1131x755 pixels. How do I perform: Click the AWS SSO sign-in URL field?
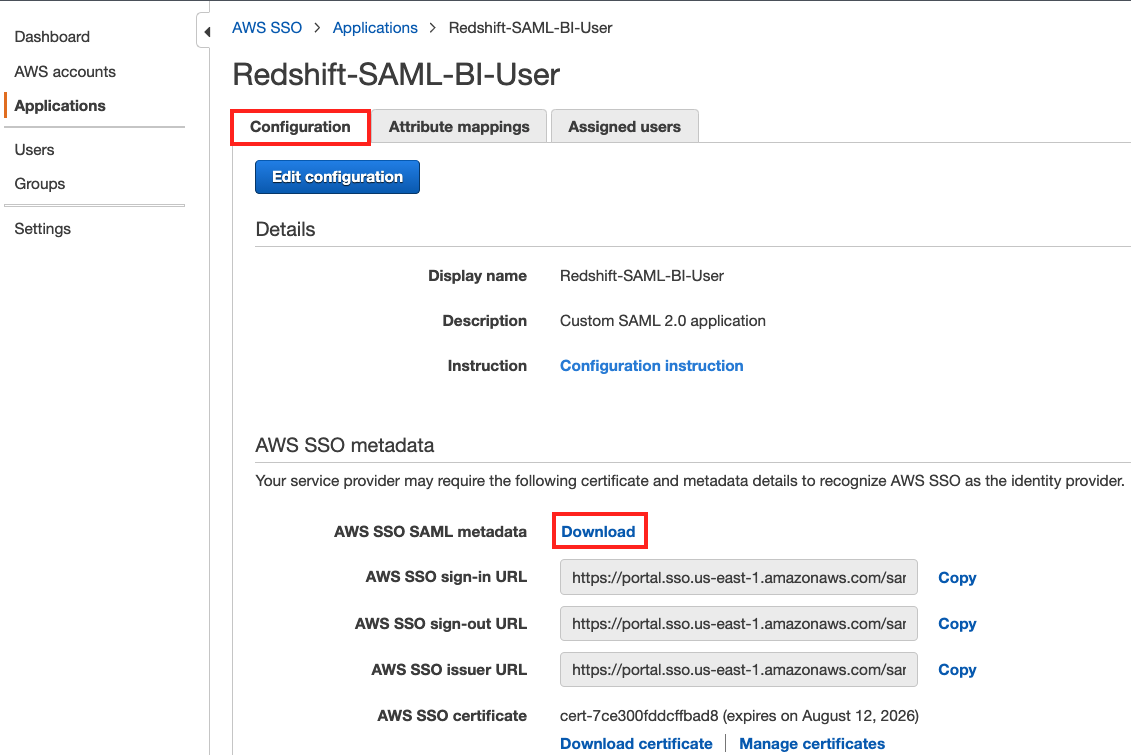click(738, 578)
